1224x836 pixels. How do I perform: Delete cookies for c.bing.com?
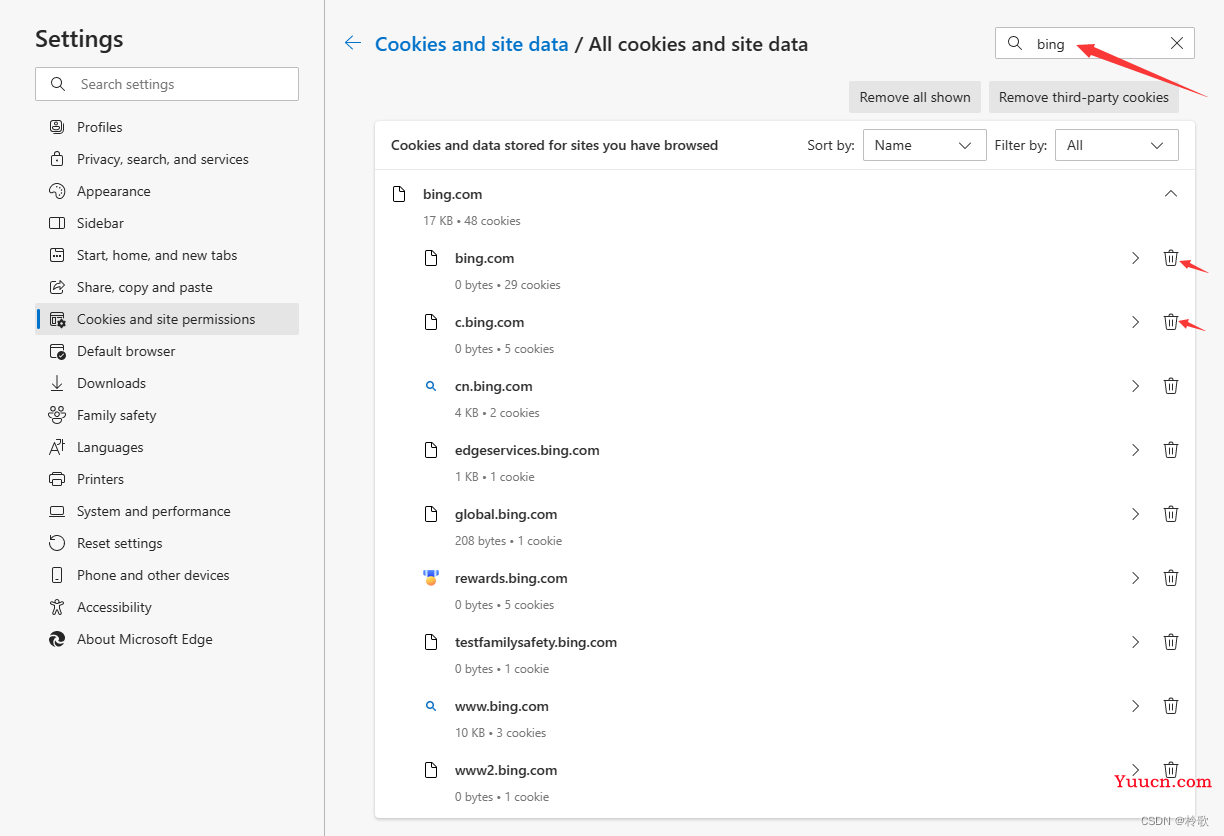(x=1171, y=322)
